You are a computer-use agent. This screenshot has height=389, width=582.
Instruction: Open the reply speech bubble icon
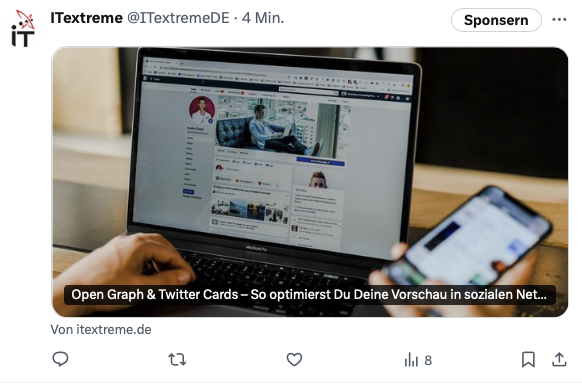60,359
